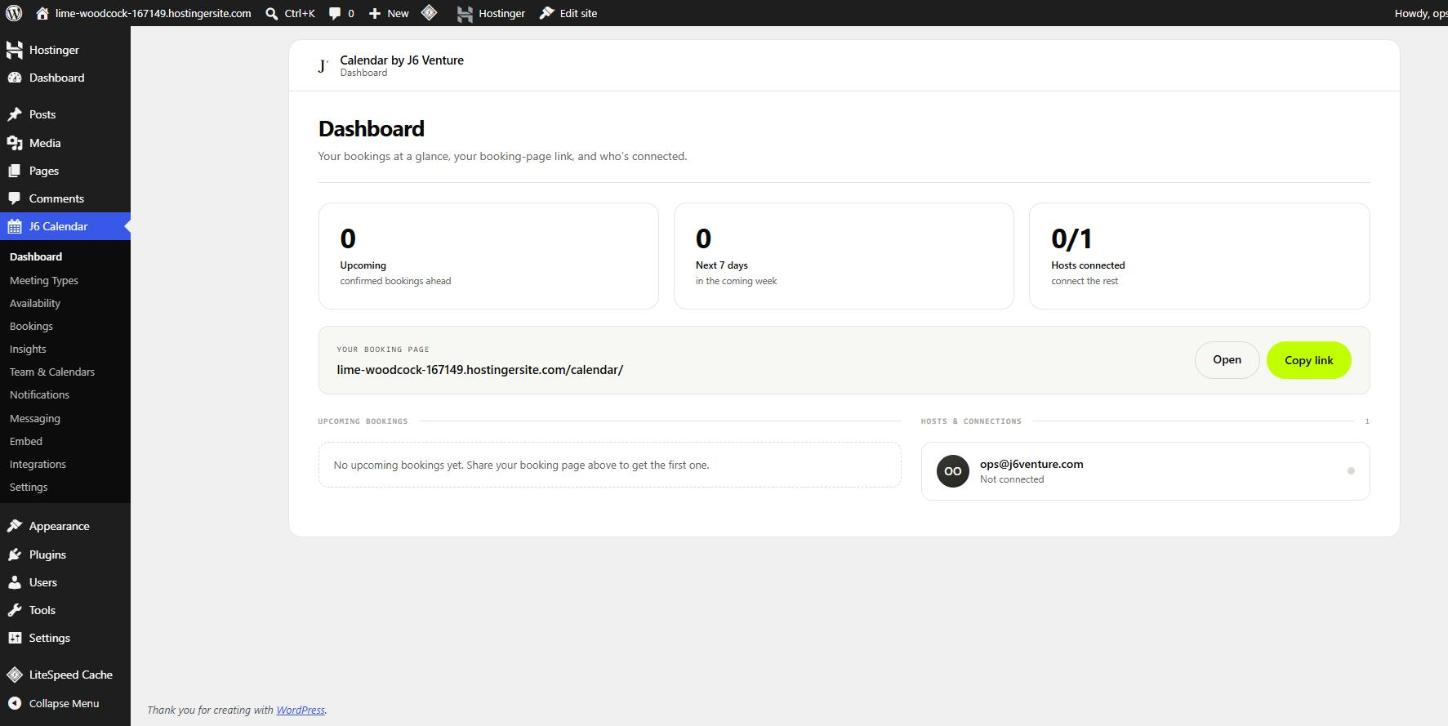Open the Tools wrench icon
Image resolution: width=1448 pixels, height=726 pixels.
tap(15, 610)
